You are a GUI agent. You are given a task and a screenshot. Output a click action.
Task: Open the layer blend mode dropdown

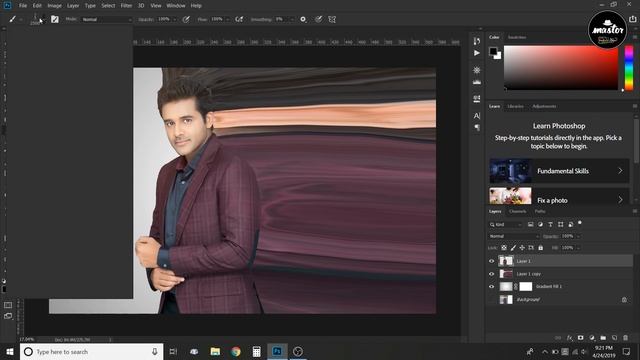(514, 236)
